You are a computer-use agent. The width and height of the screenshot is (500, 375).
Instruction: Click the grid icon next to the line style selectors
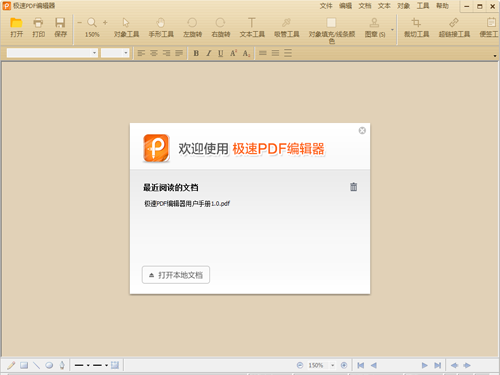tap(115, 365)
